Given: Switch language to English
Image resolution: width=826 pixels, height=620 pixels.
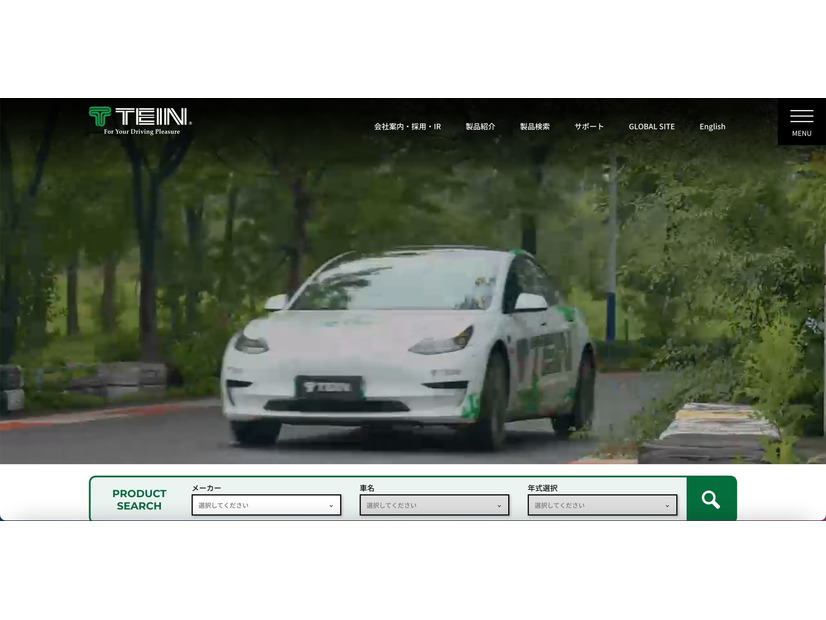Looking at the screenshot, I should pyautogui.click(x=712, y=127).
